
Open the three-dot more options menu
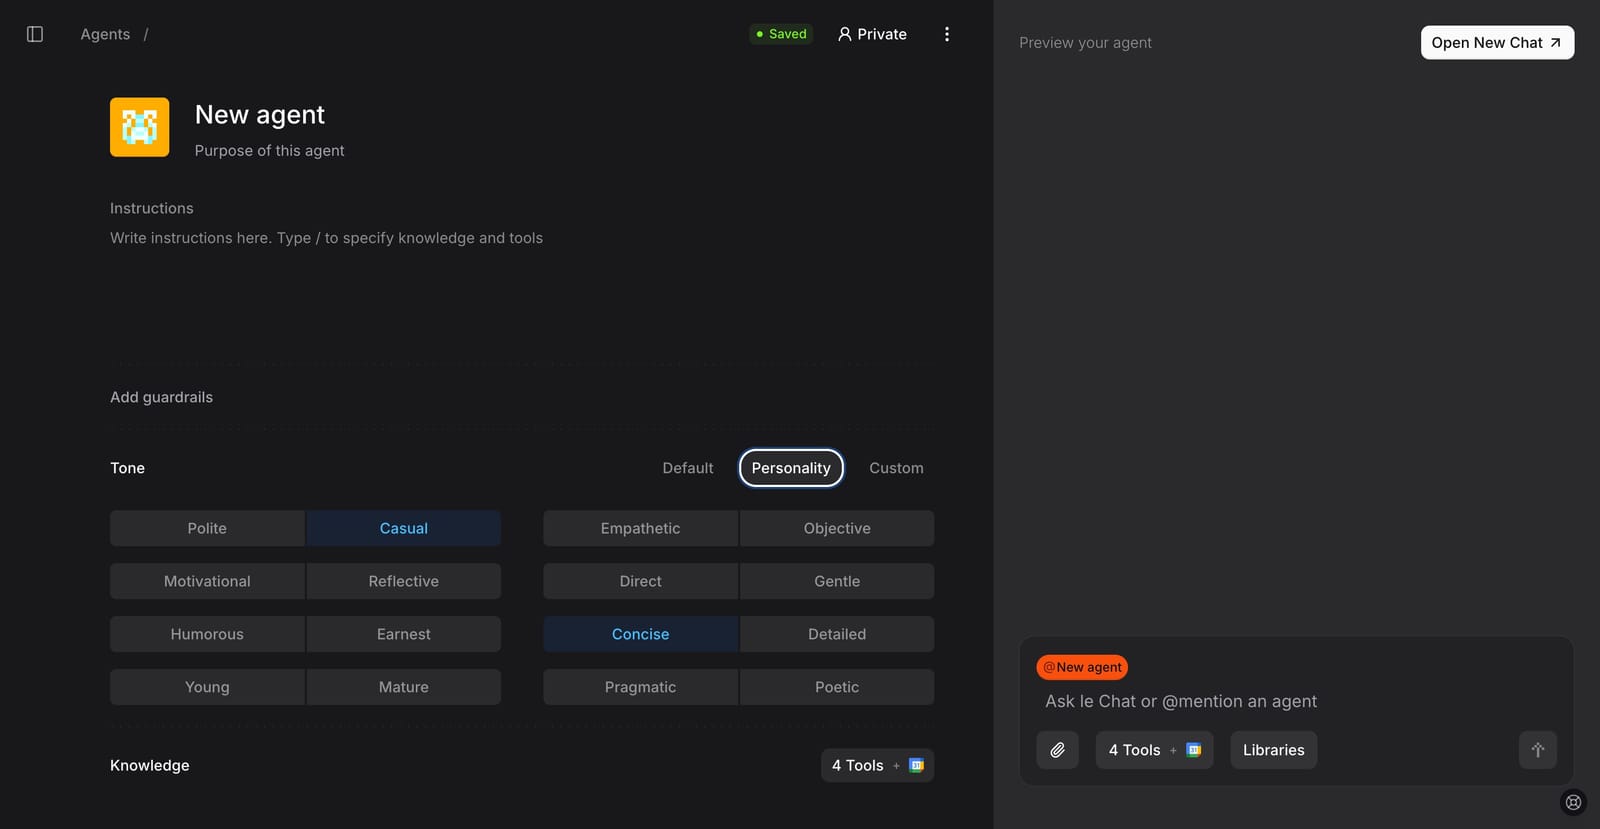tap(946, 34)
